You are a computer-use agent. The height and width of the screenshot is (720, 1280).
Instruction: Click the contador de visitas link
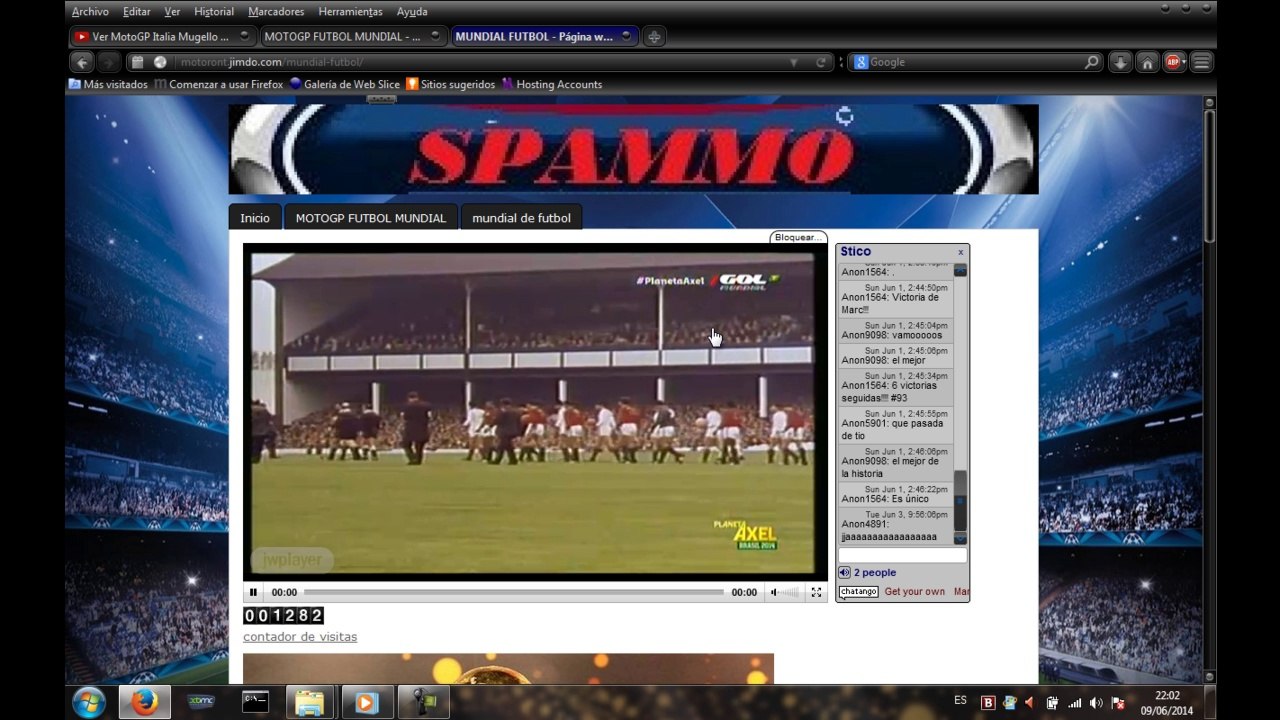pos(300,637)
